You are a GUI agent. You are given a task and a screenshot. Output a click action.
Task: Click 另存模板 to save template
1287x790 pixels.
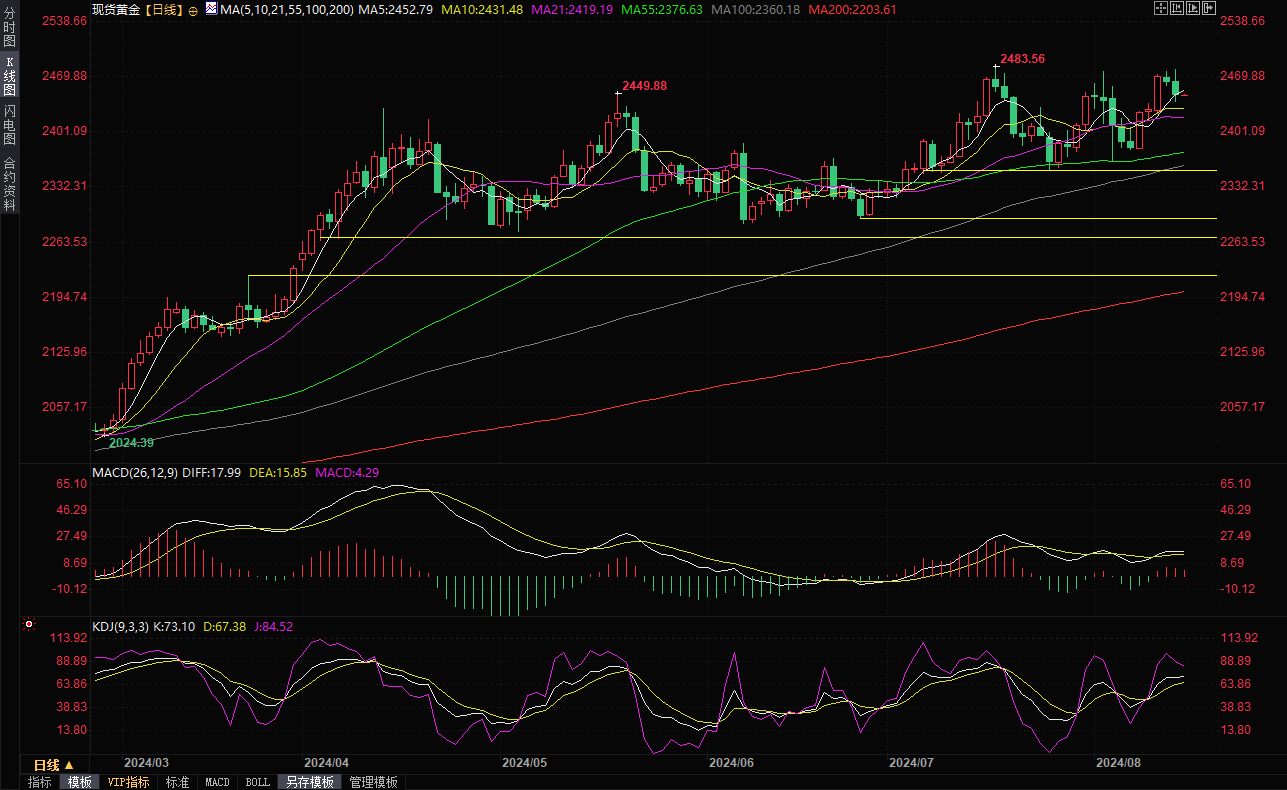[x=309, y=782]
